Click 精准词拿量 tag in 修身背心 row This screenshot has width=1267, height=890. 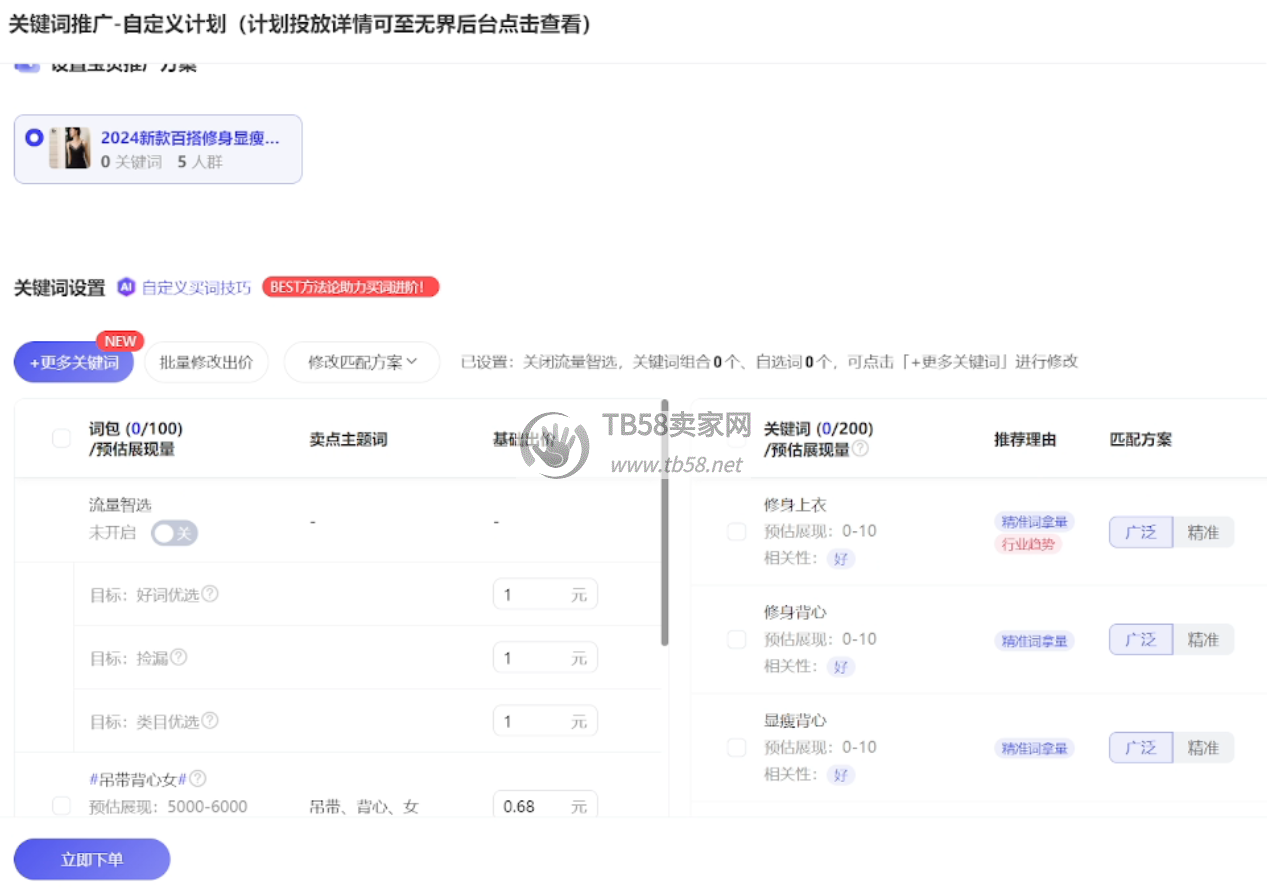click(x=1034, y=641)
